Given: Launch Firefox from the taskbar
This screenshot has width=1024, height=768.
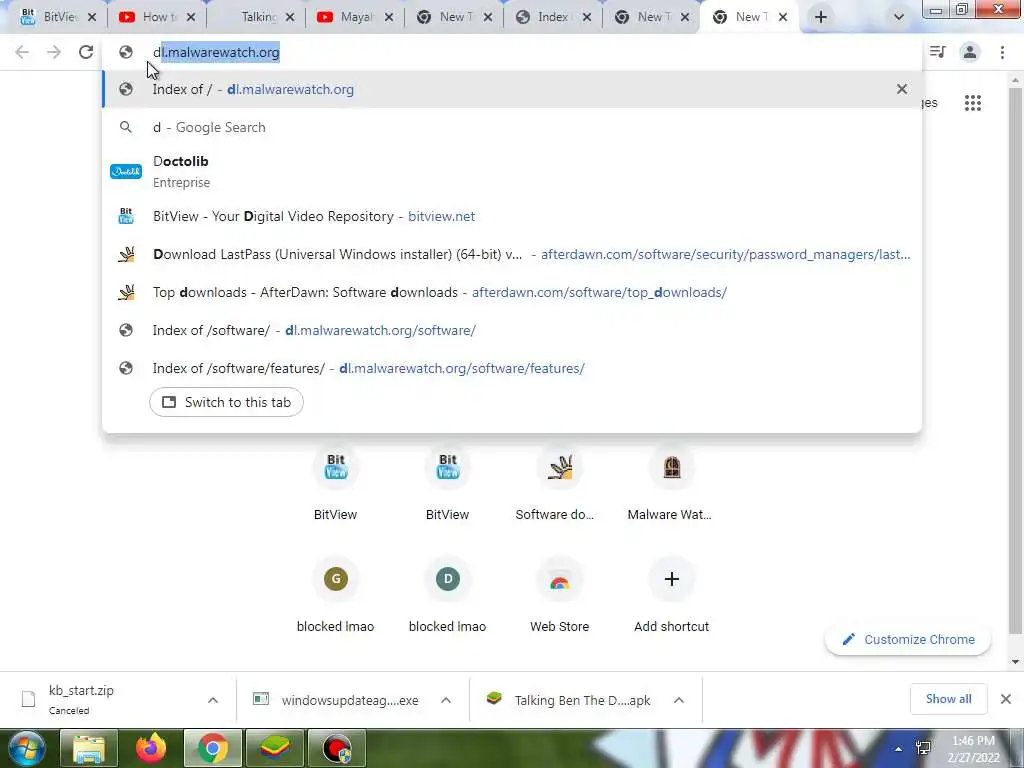Looking at the screenshot, I should coord(151,748).
